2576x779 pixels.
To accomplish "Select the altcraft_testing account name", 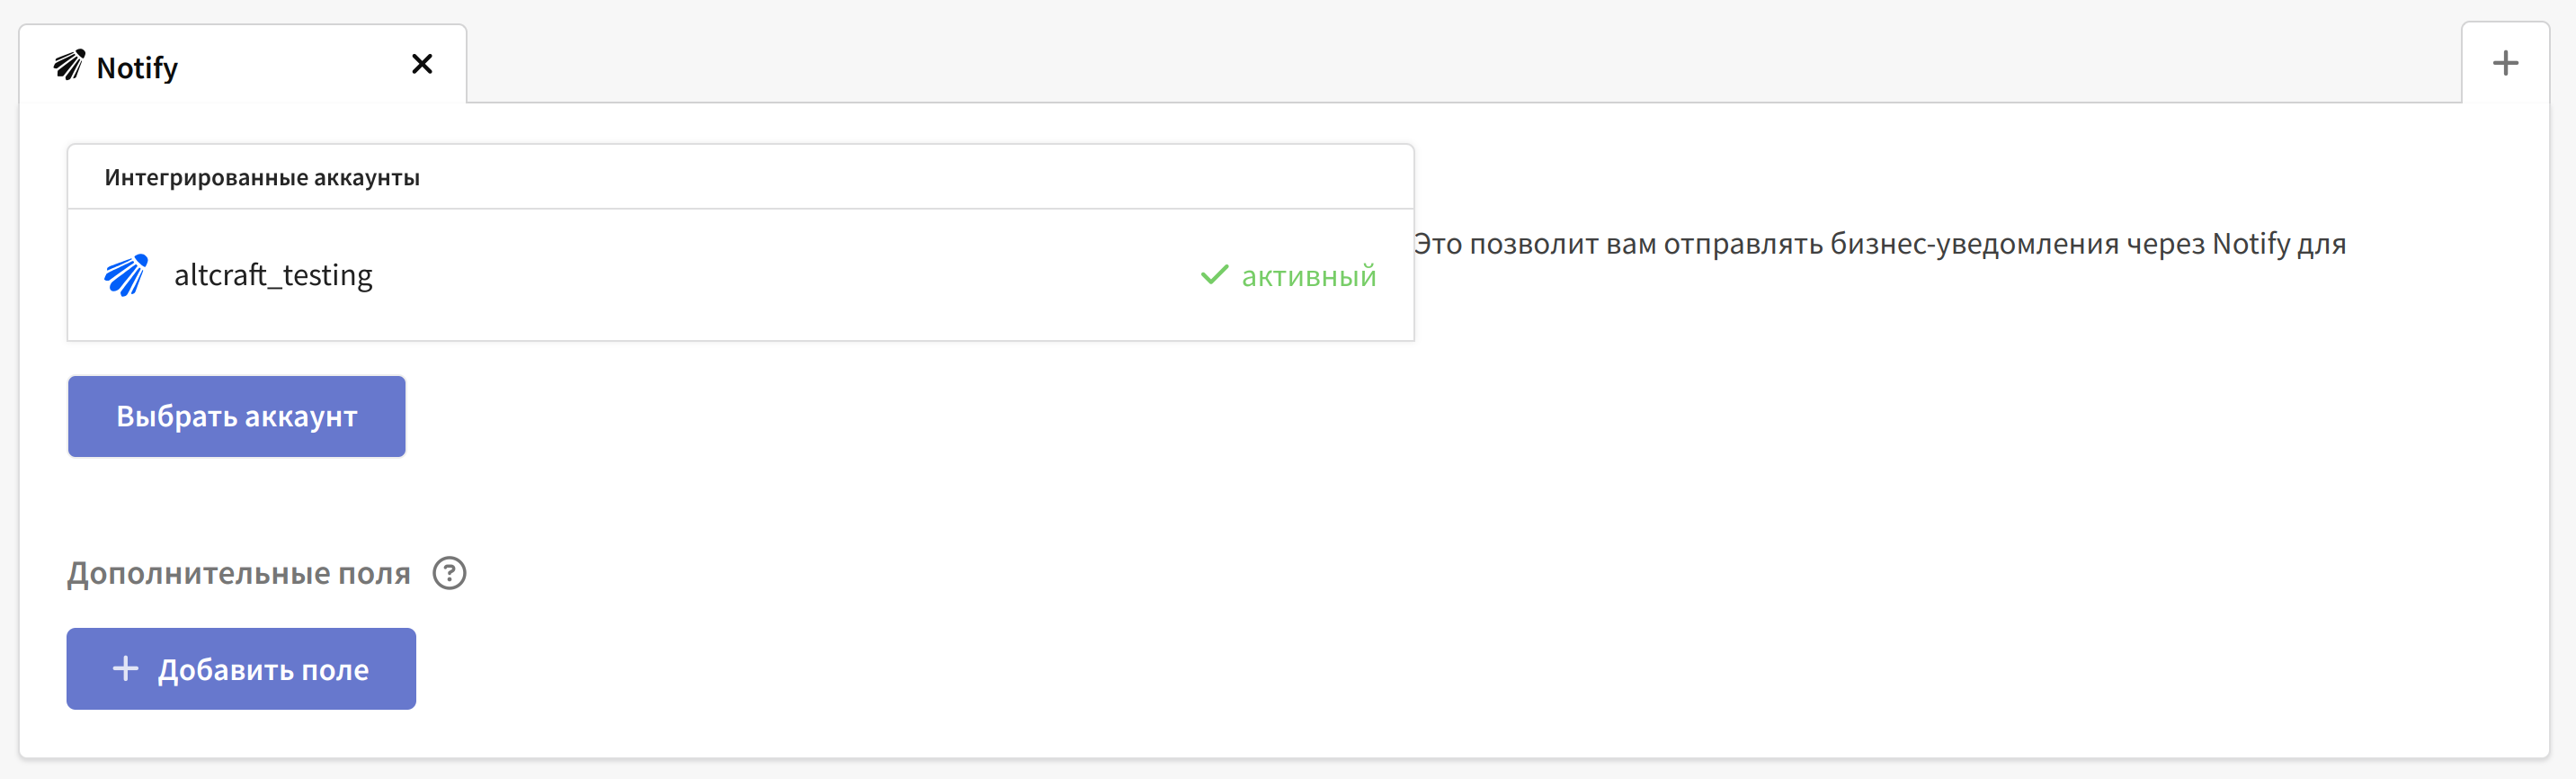I will click(273, 275).
